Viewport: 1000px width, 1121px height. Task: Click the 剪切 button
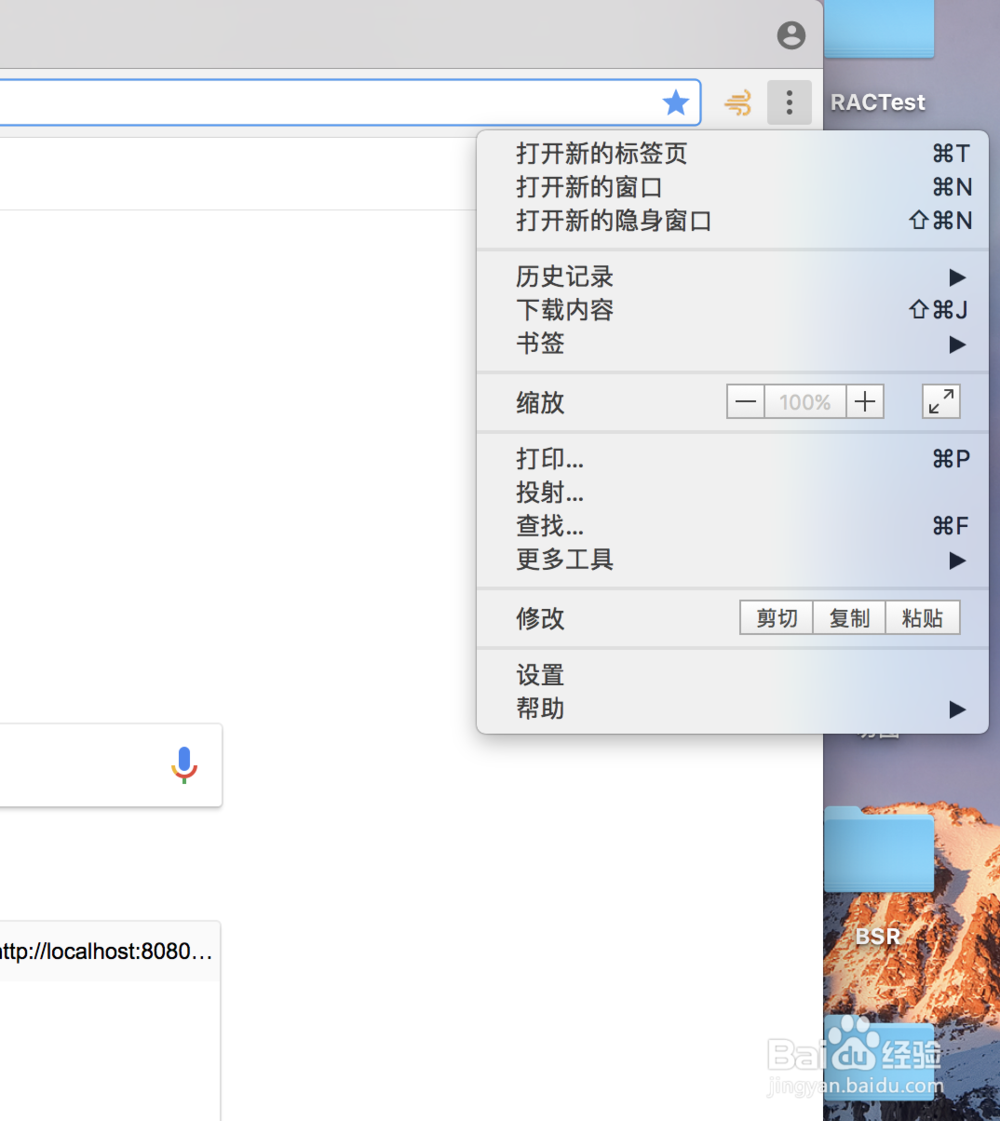point(776,618)
